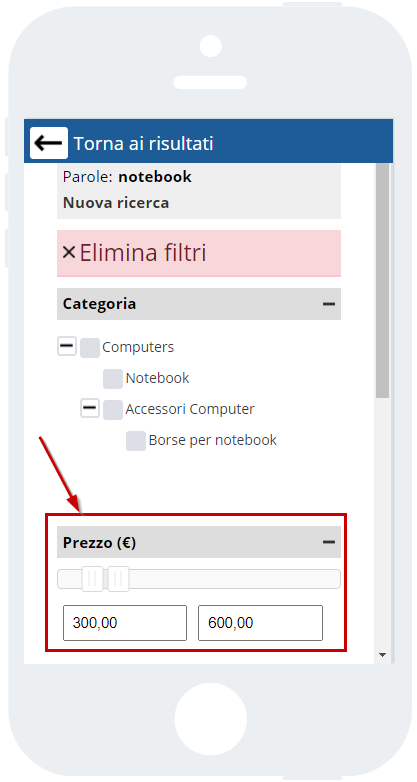Click the left price slider handle

[x=92, y=579]
